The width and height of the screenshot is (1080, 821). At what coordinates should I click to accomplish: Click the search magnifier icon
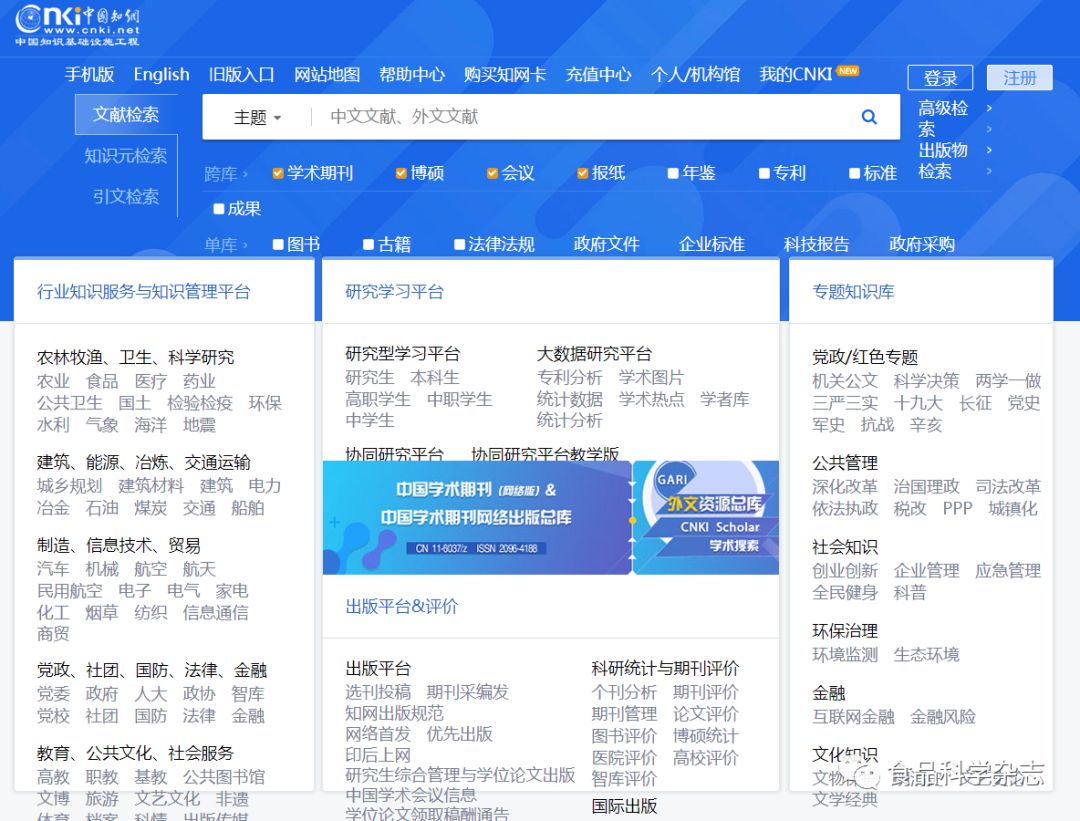(868, 117)
